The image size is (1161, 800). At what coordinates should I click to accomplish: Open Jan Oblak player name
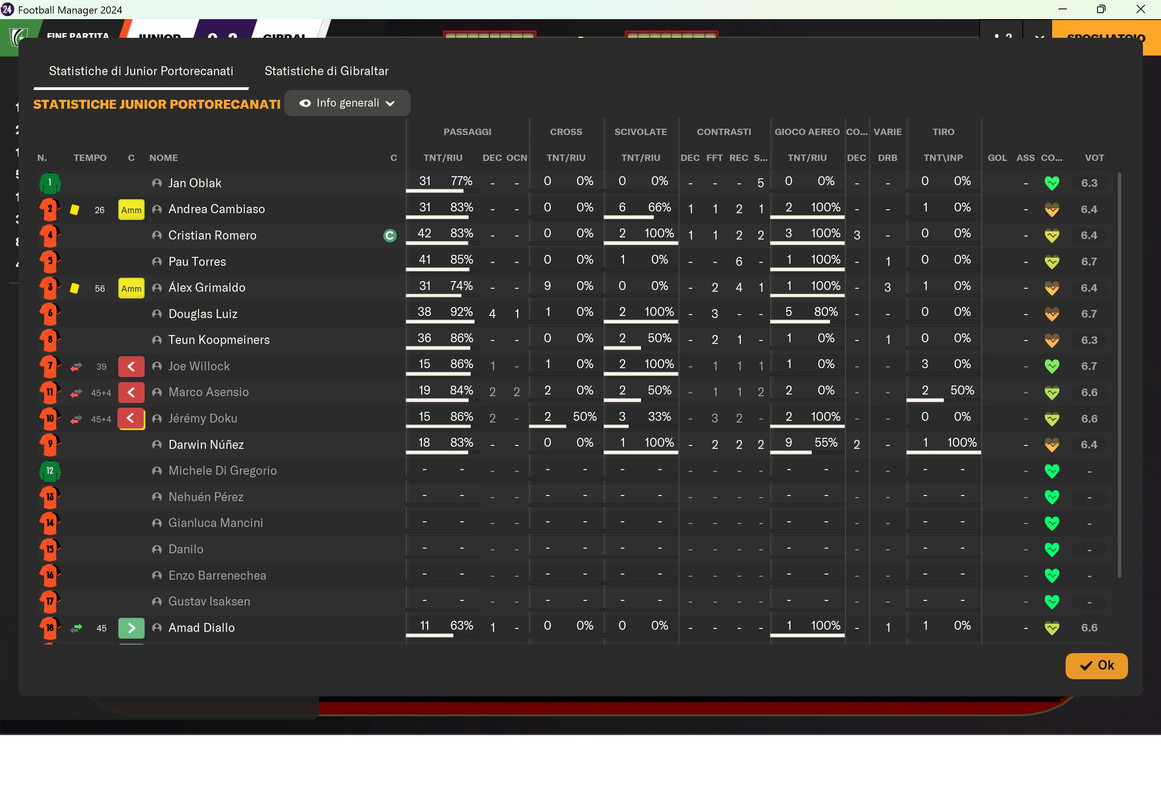pos(195,183)
